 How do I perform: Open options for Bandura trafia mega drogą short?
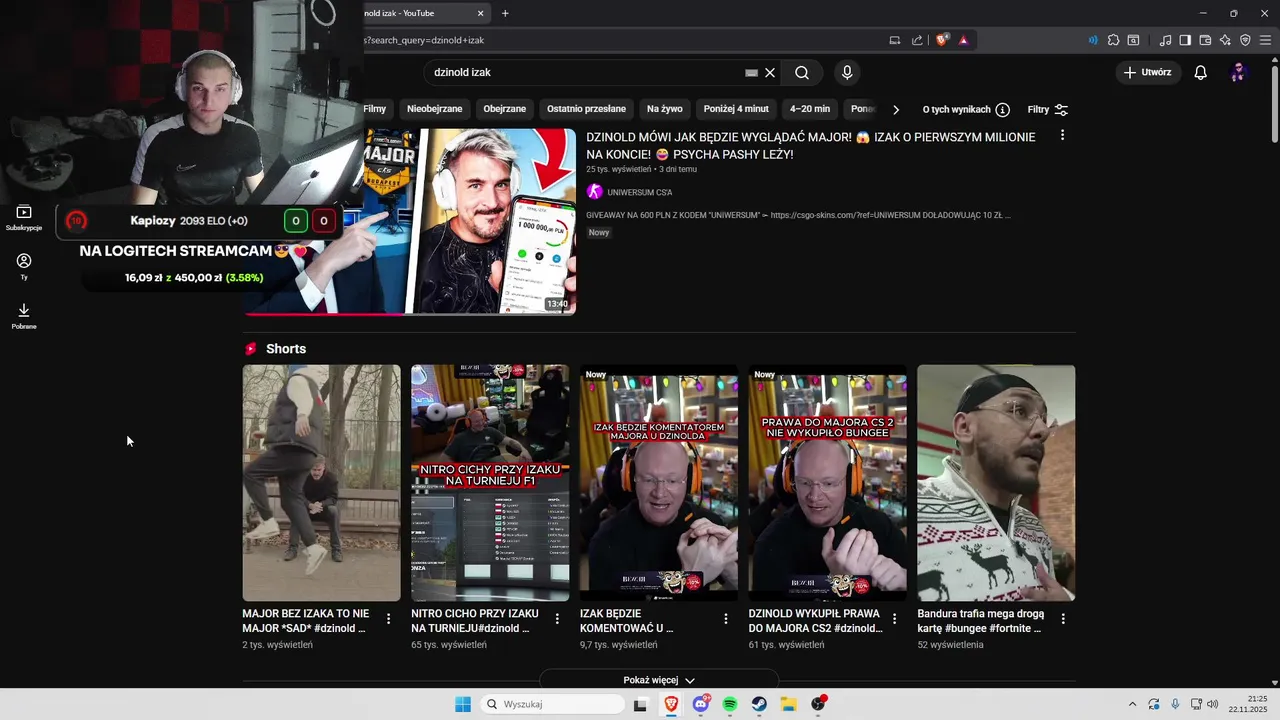pyautogui.click(x=1063, y=619)
